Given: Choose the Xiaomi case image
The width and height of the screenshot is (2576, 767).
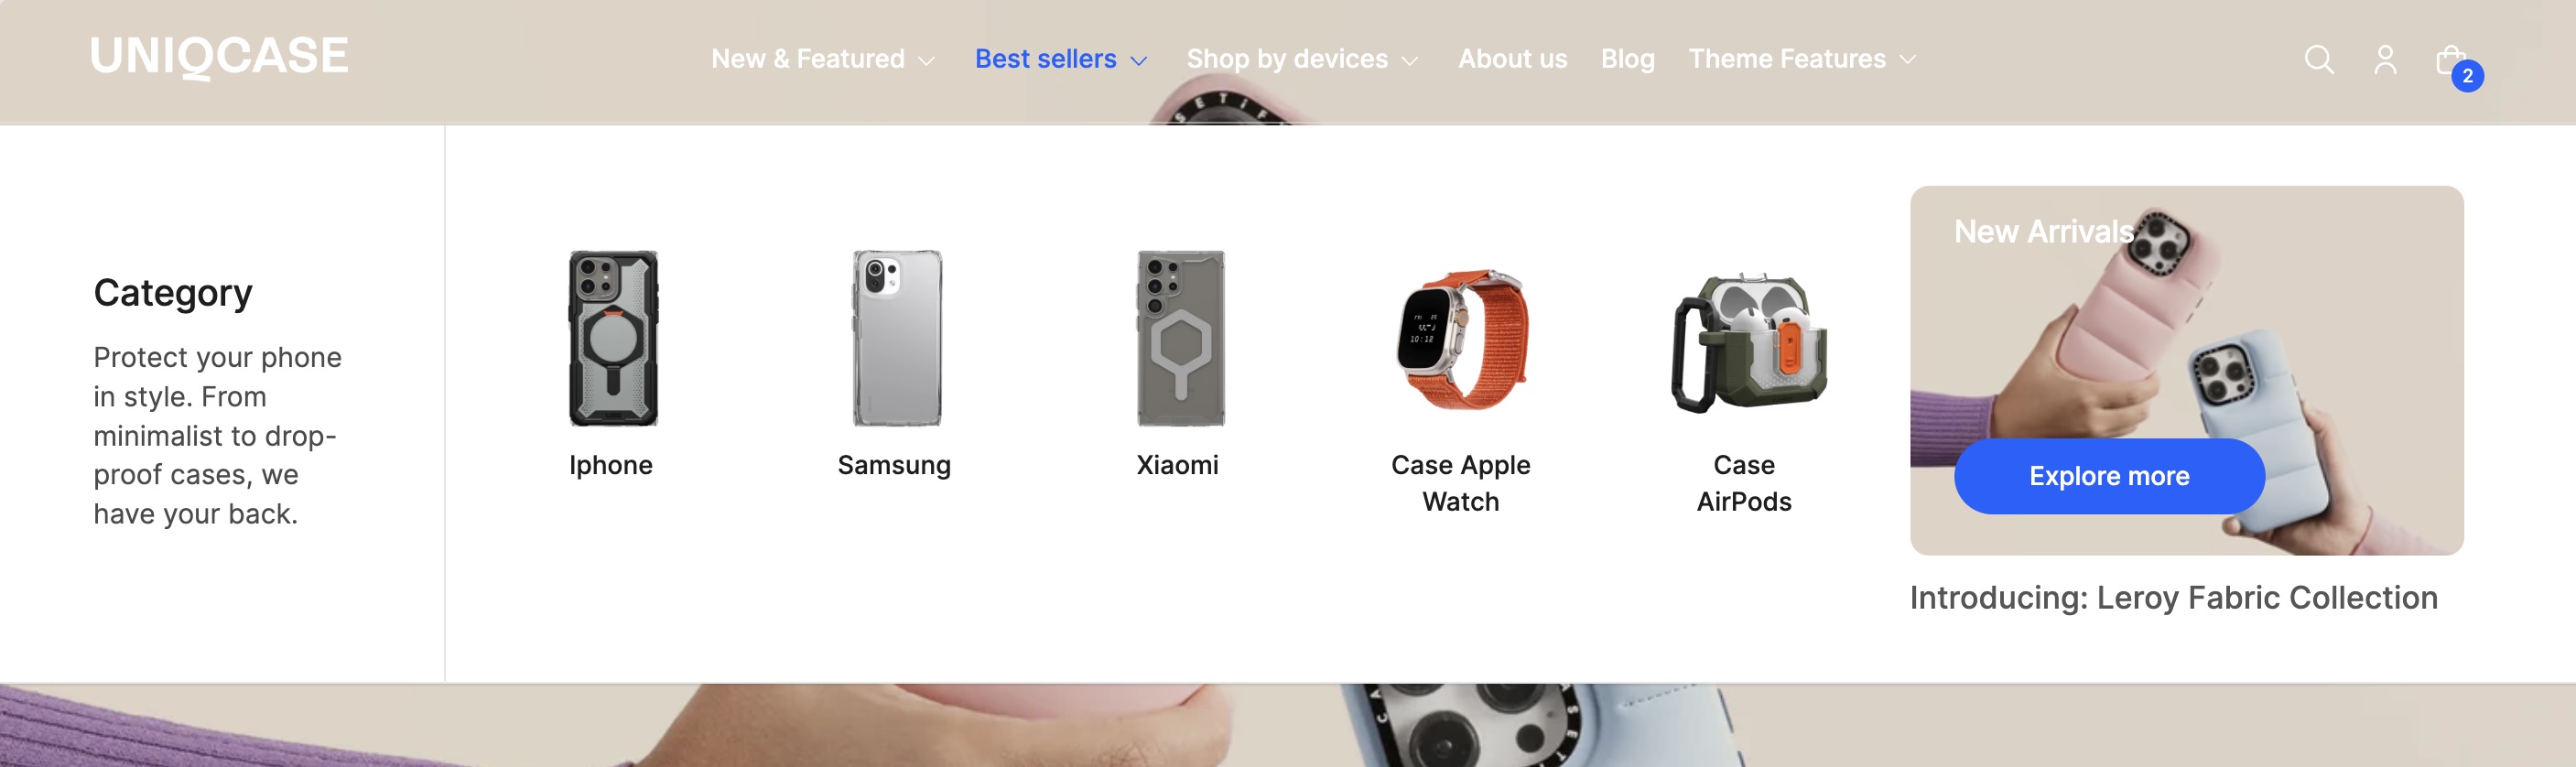Looking at the screenshot, I should coord(1180,338).
